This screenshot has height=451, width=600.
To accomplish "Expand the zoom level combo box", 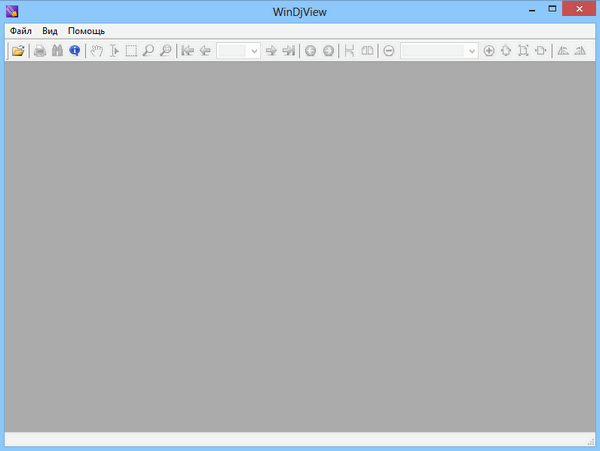I will (472, 51).
